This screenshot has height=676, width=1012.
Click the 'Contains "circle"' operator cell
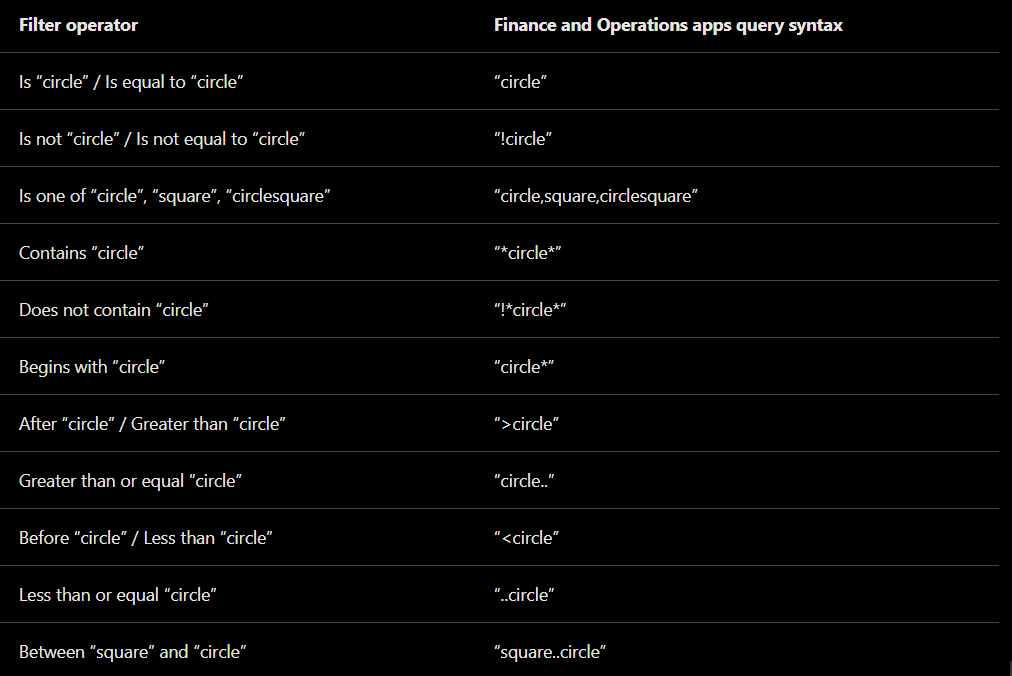(81, 253)
